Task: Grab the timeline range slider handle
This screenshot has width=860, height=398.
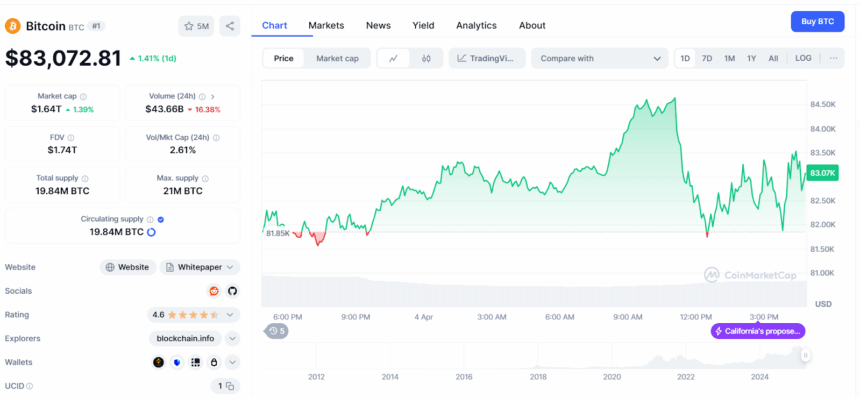Action: [805, 355]
